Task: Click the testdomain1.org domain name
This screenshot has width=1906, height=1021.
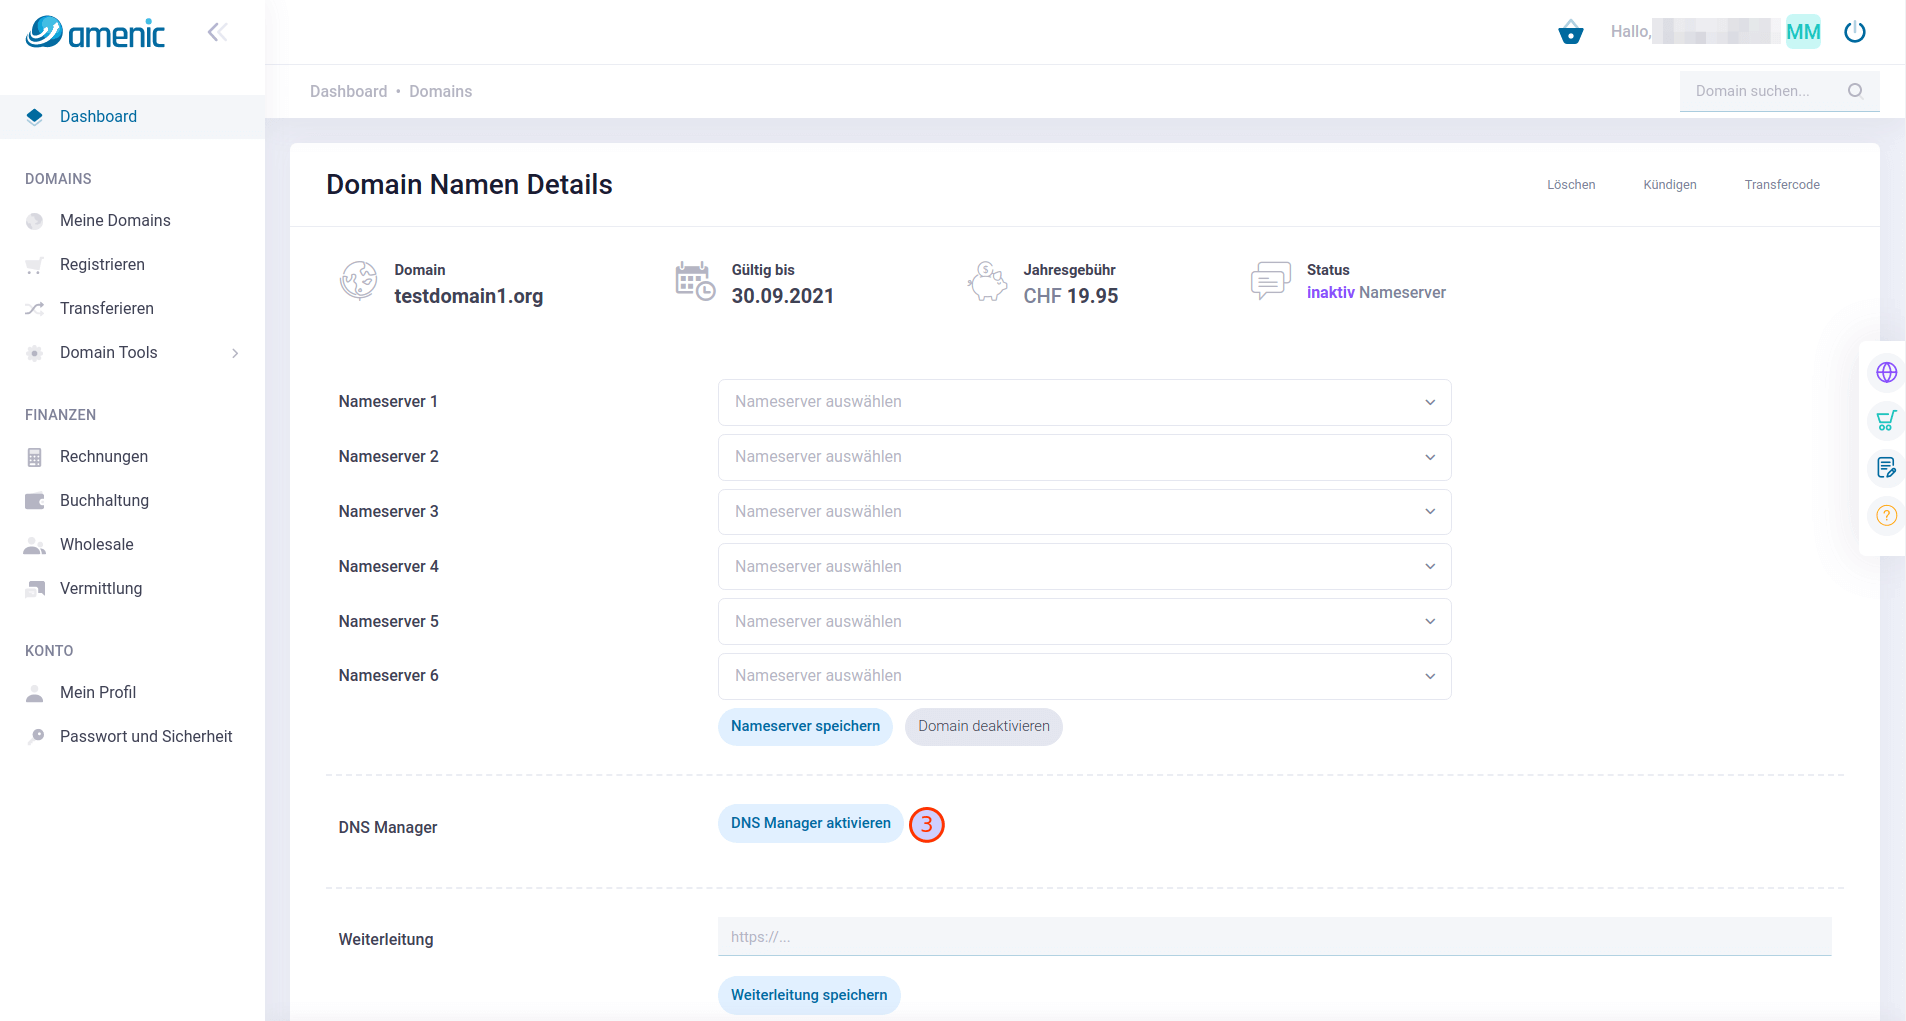Action: [x=468, y=297]
